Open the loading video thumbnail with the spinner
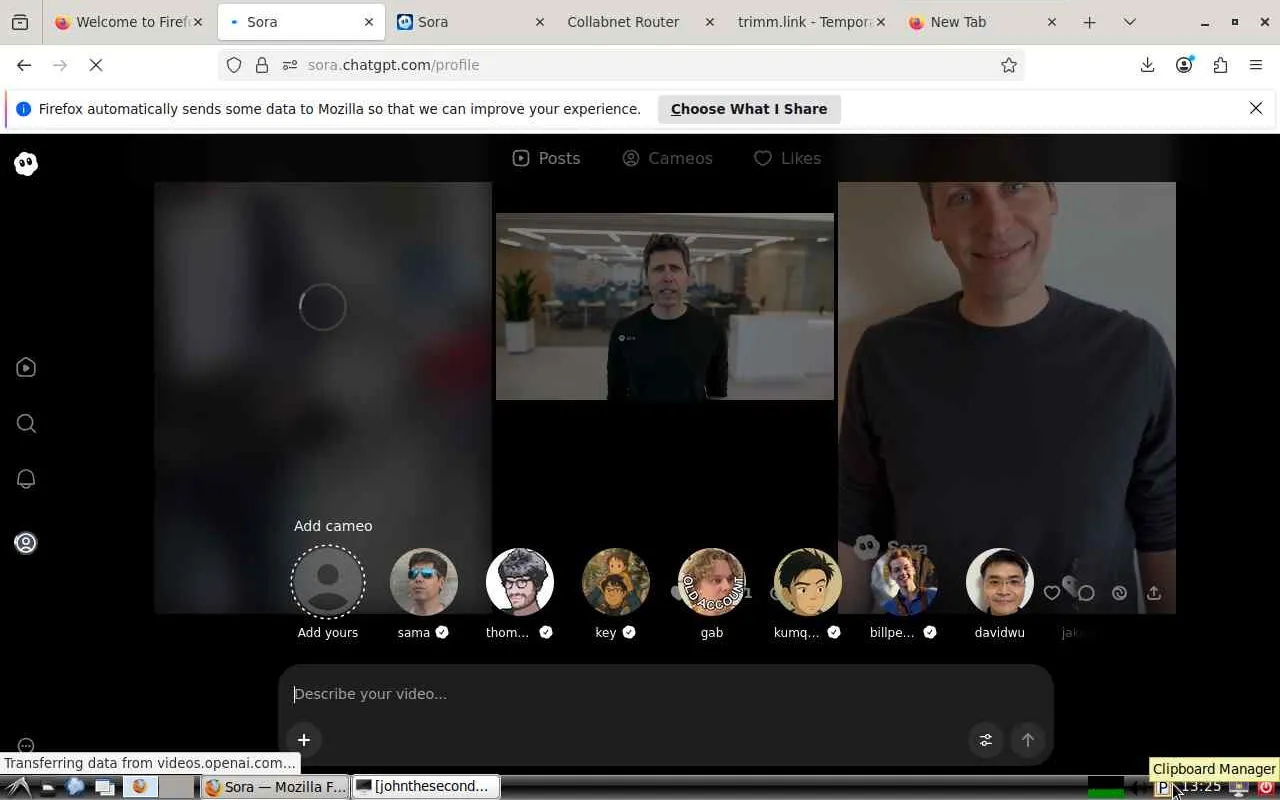Viewport: 1280px width, 800px height. coord(323,397)
